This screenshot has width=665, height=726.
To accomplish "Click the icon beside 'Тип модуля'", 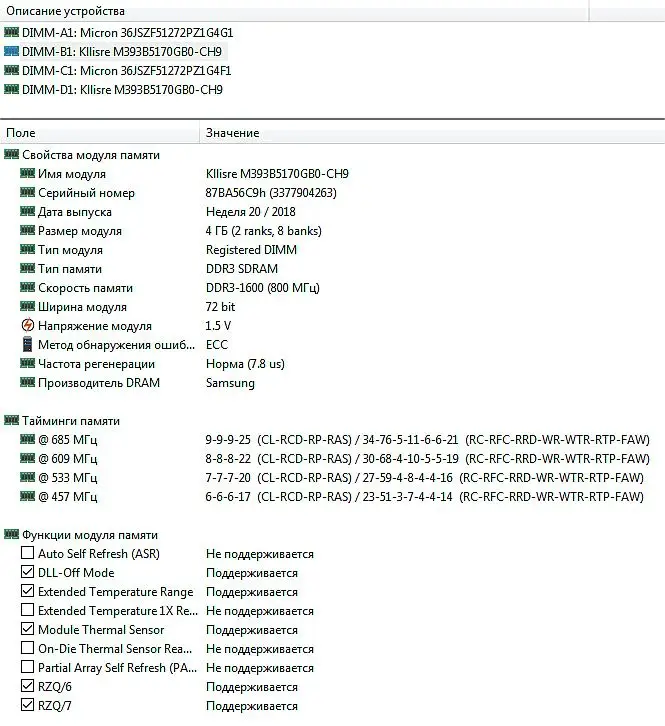I will [27, 250].
